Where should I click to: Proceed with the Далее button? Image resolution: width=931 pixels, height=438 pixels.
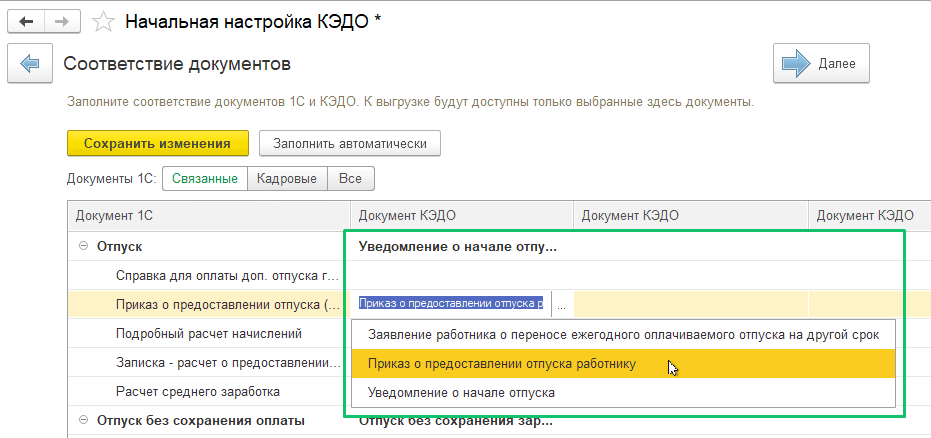[x=821, y=63]
